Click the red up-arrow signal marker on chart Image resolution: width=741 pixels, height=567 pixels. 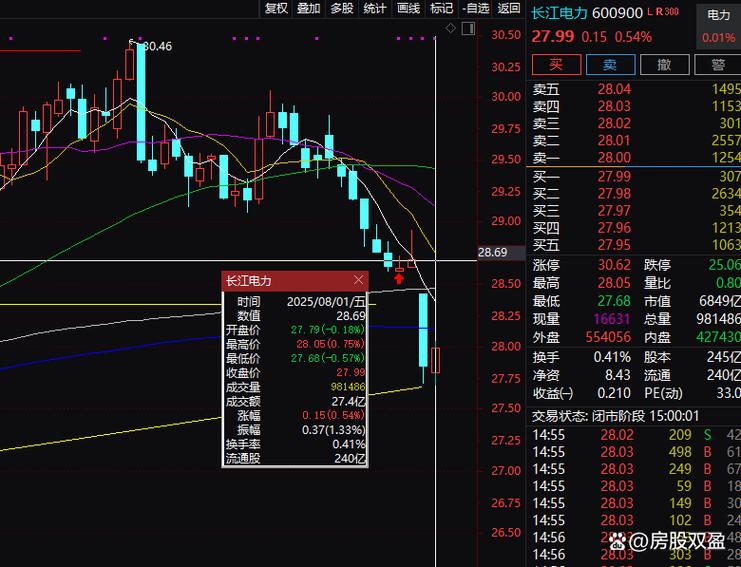click(x=399, y=279)
